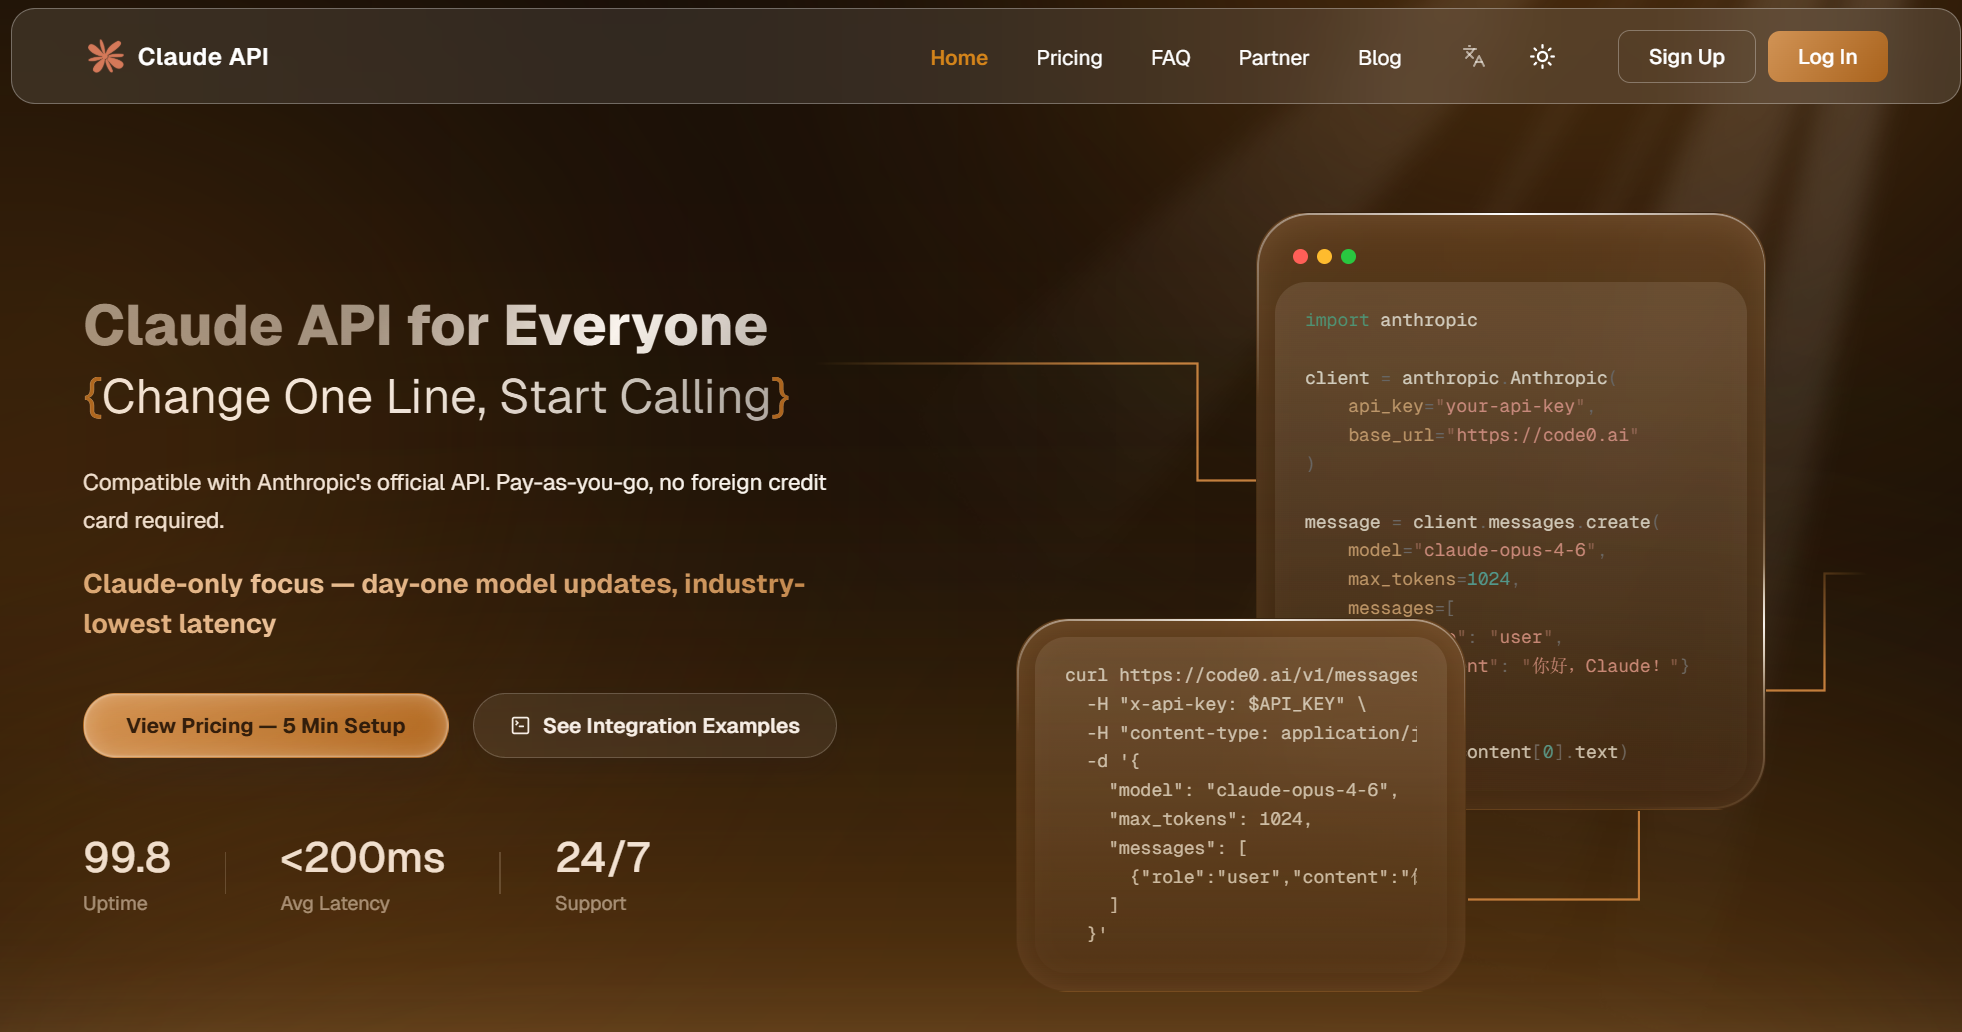Click the <200ms Avg Latency statistic
This screenshot has height=1032, width=1962.
point(362,875)
